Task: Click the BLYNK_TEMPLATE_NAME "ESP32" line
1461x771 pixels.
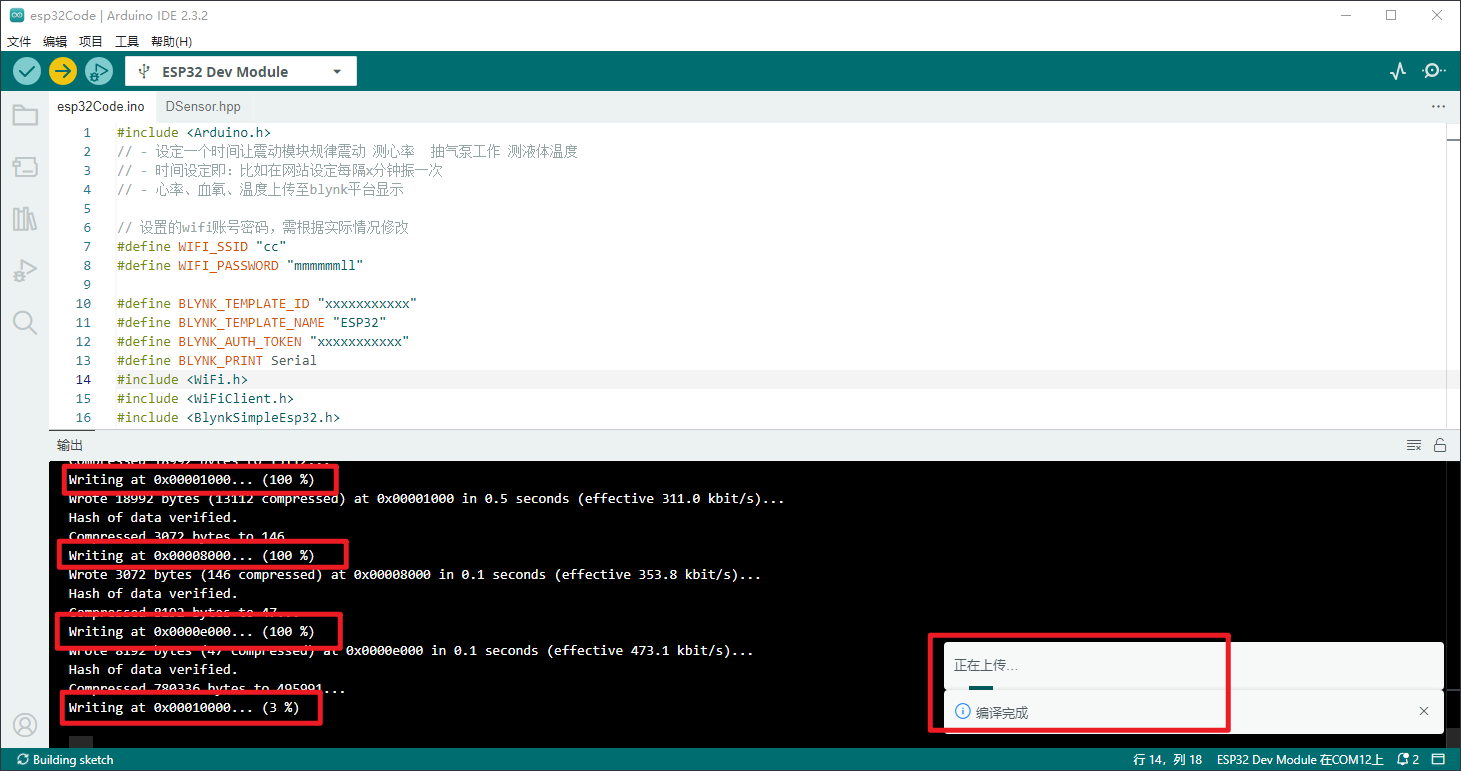Action: pyautogui.click(x=252, y=322)
